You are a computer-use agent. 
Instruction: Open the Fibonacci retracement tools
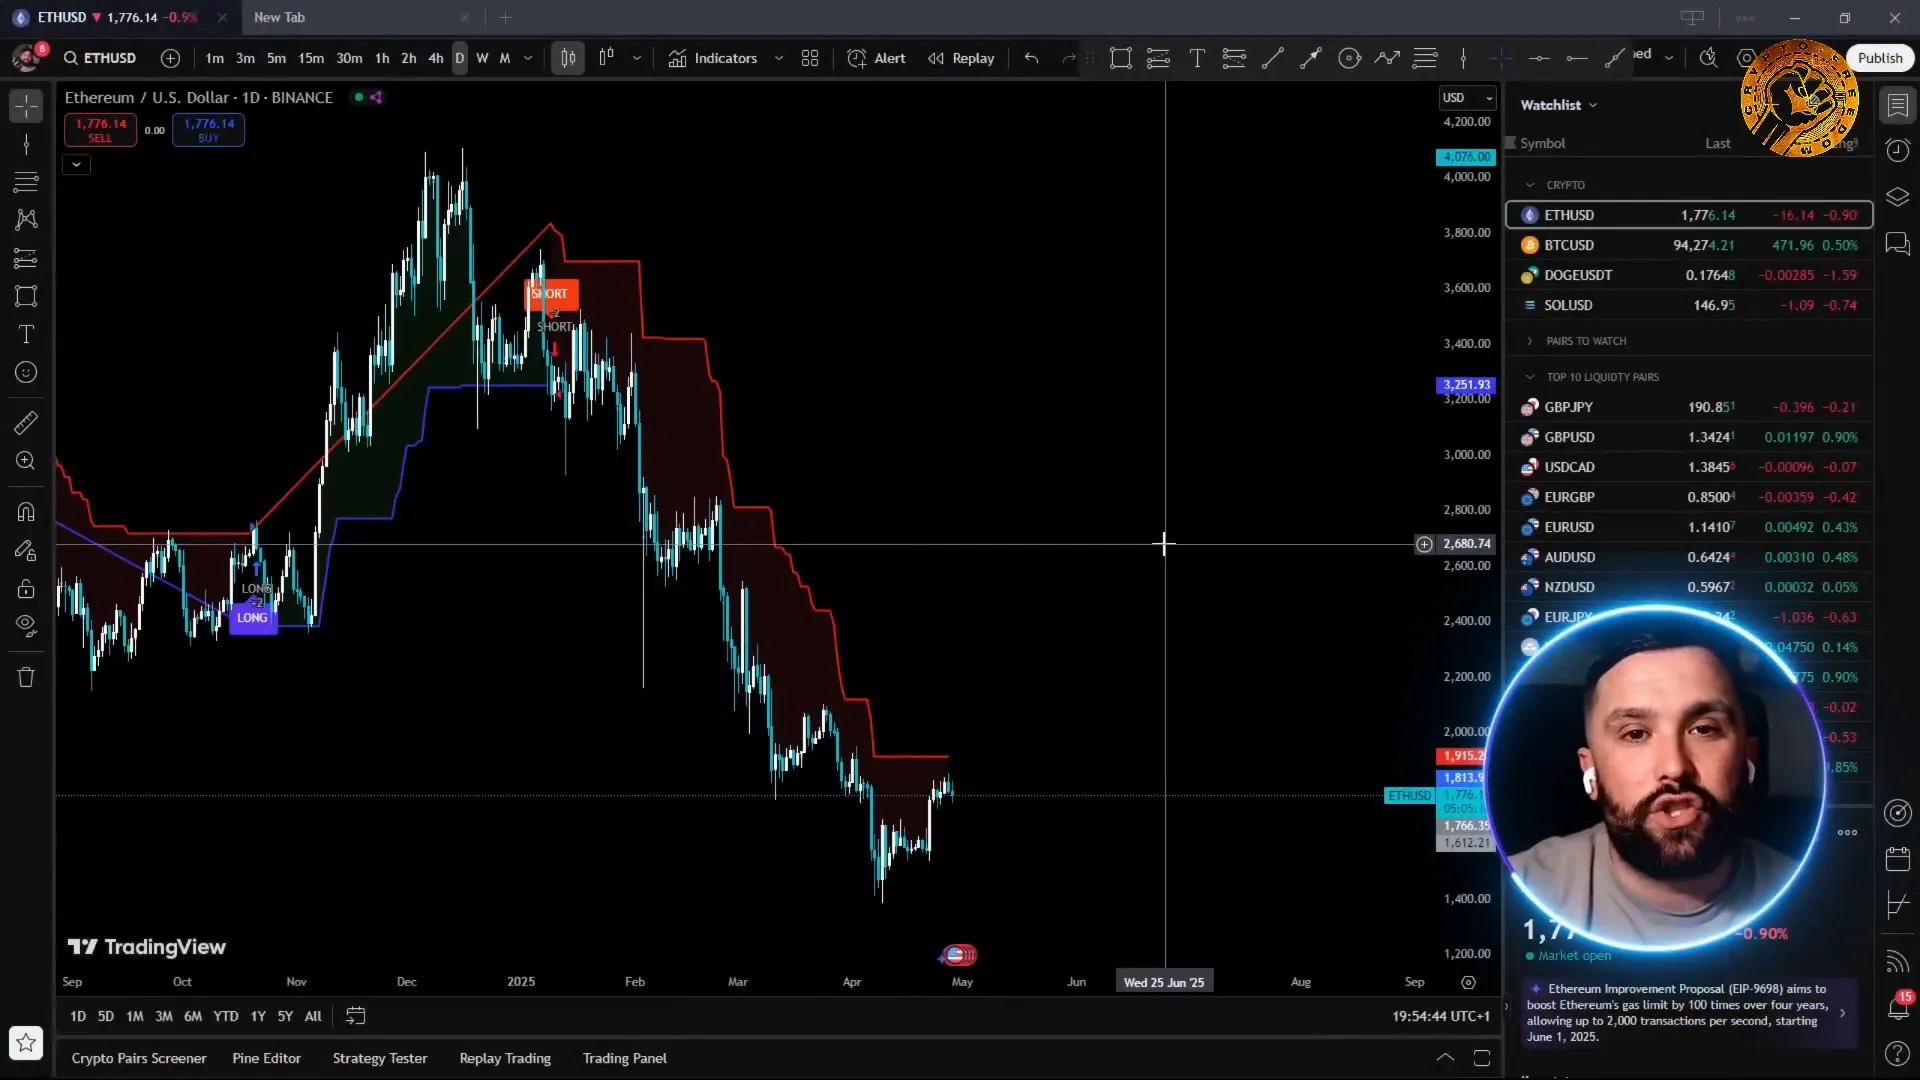point(26,182)
